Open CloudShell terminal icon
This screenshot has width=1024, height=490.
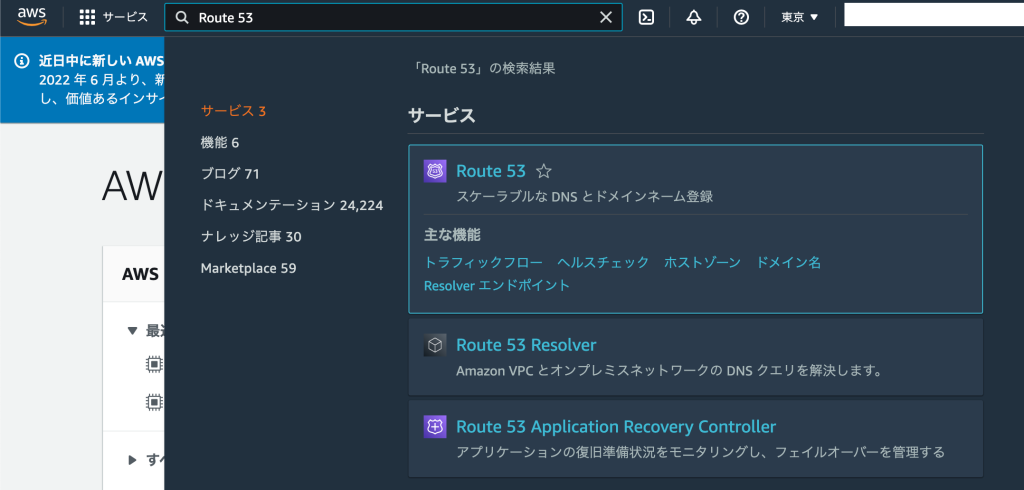coord(647,18)
